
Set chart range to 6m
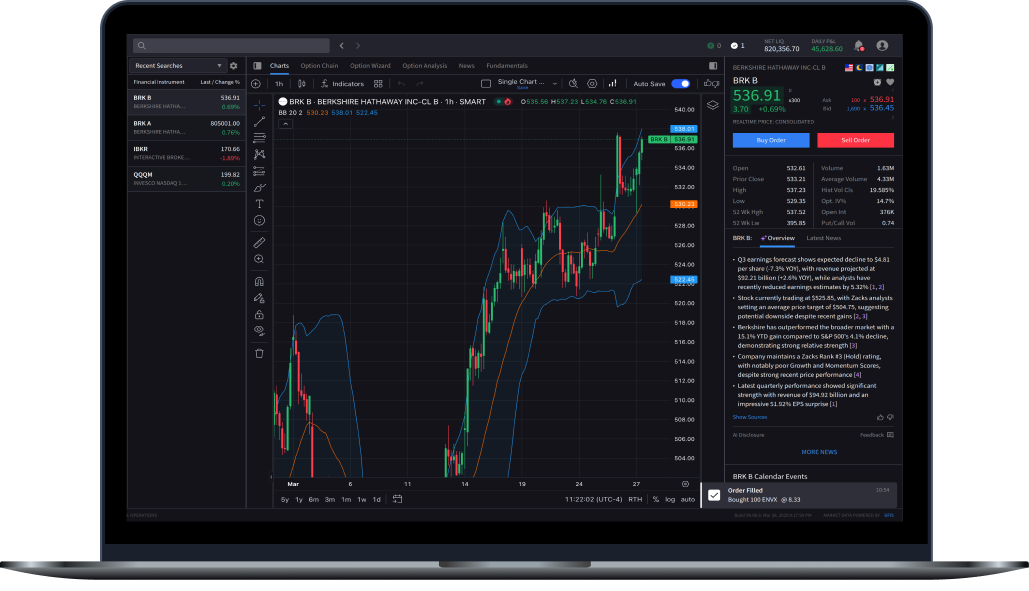pyautogui.click(x=314, y=499)
